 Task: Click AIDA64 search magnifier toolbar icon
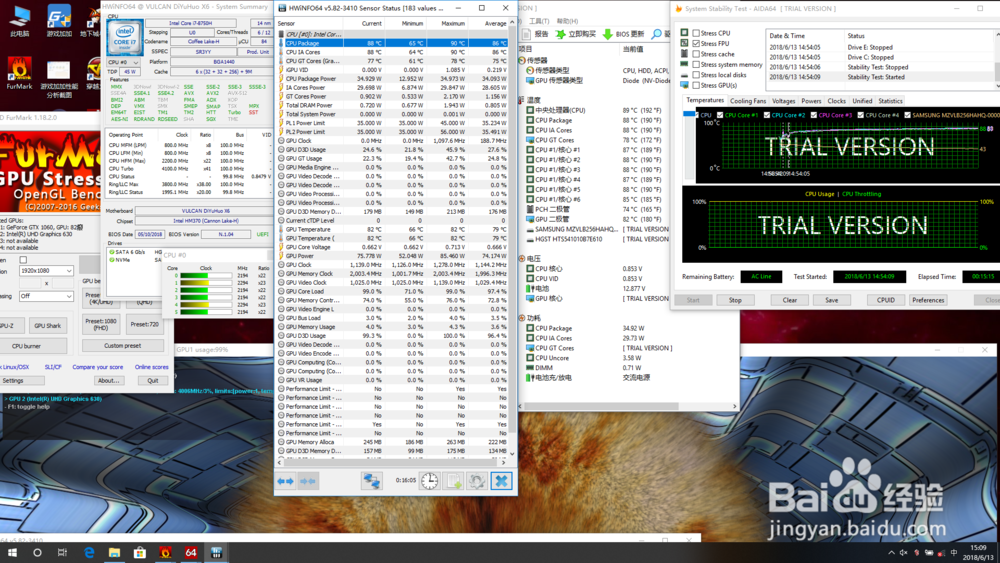(x=656, y=33)
